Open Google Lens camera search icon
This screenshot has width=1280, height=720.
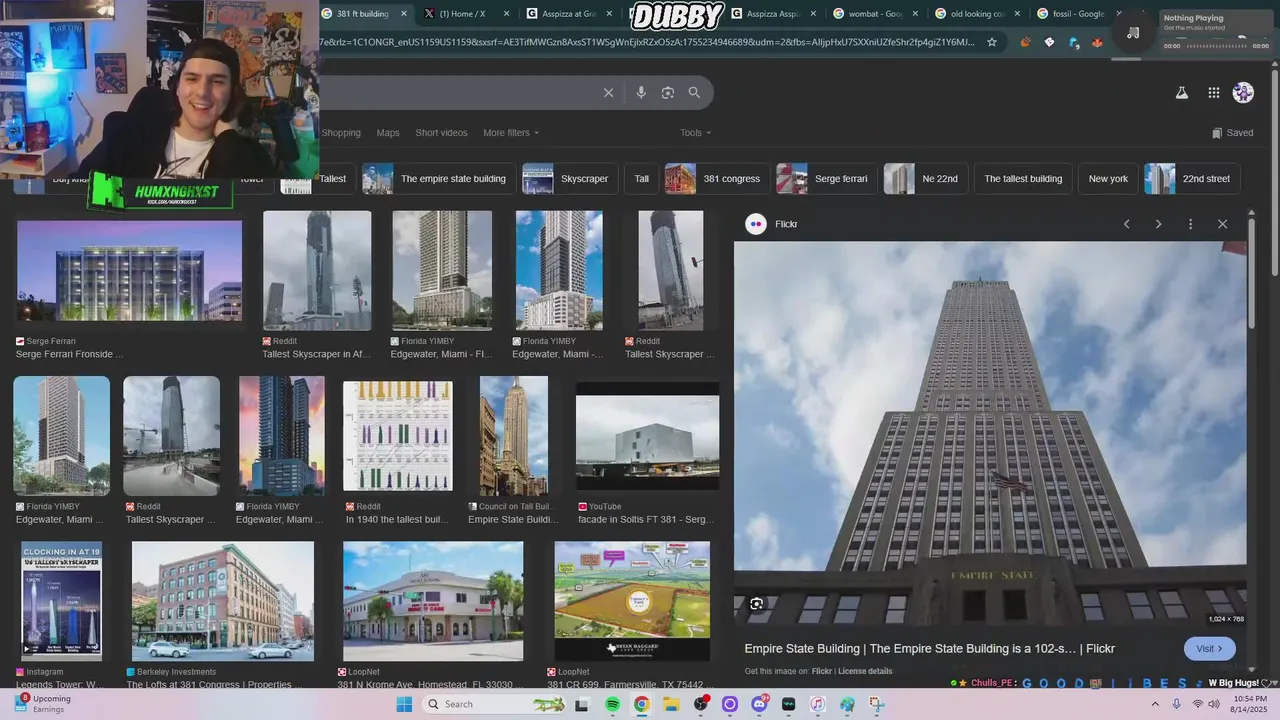point(668,93)
